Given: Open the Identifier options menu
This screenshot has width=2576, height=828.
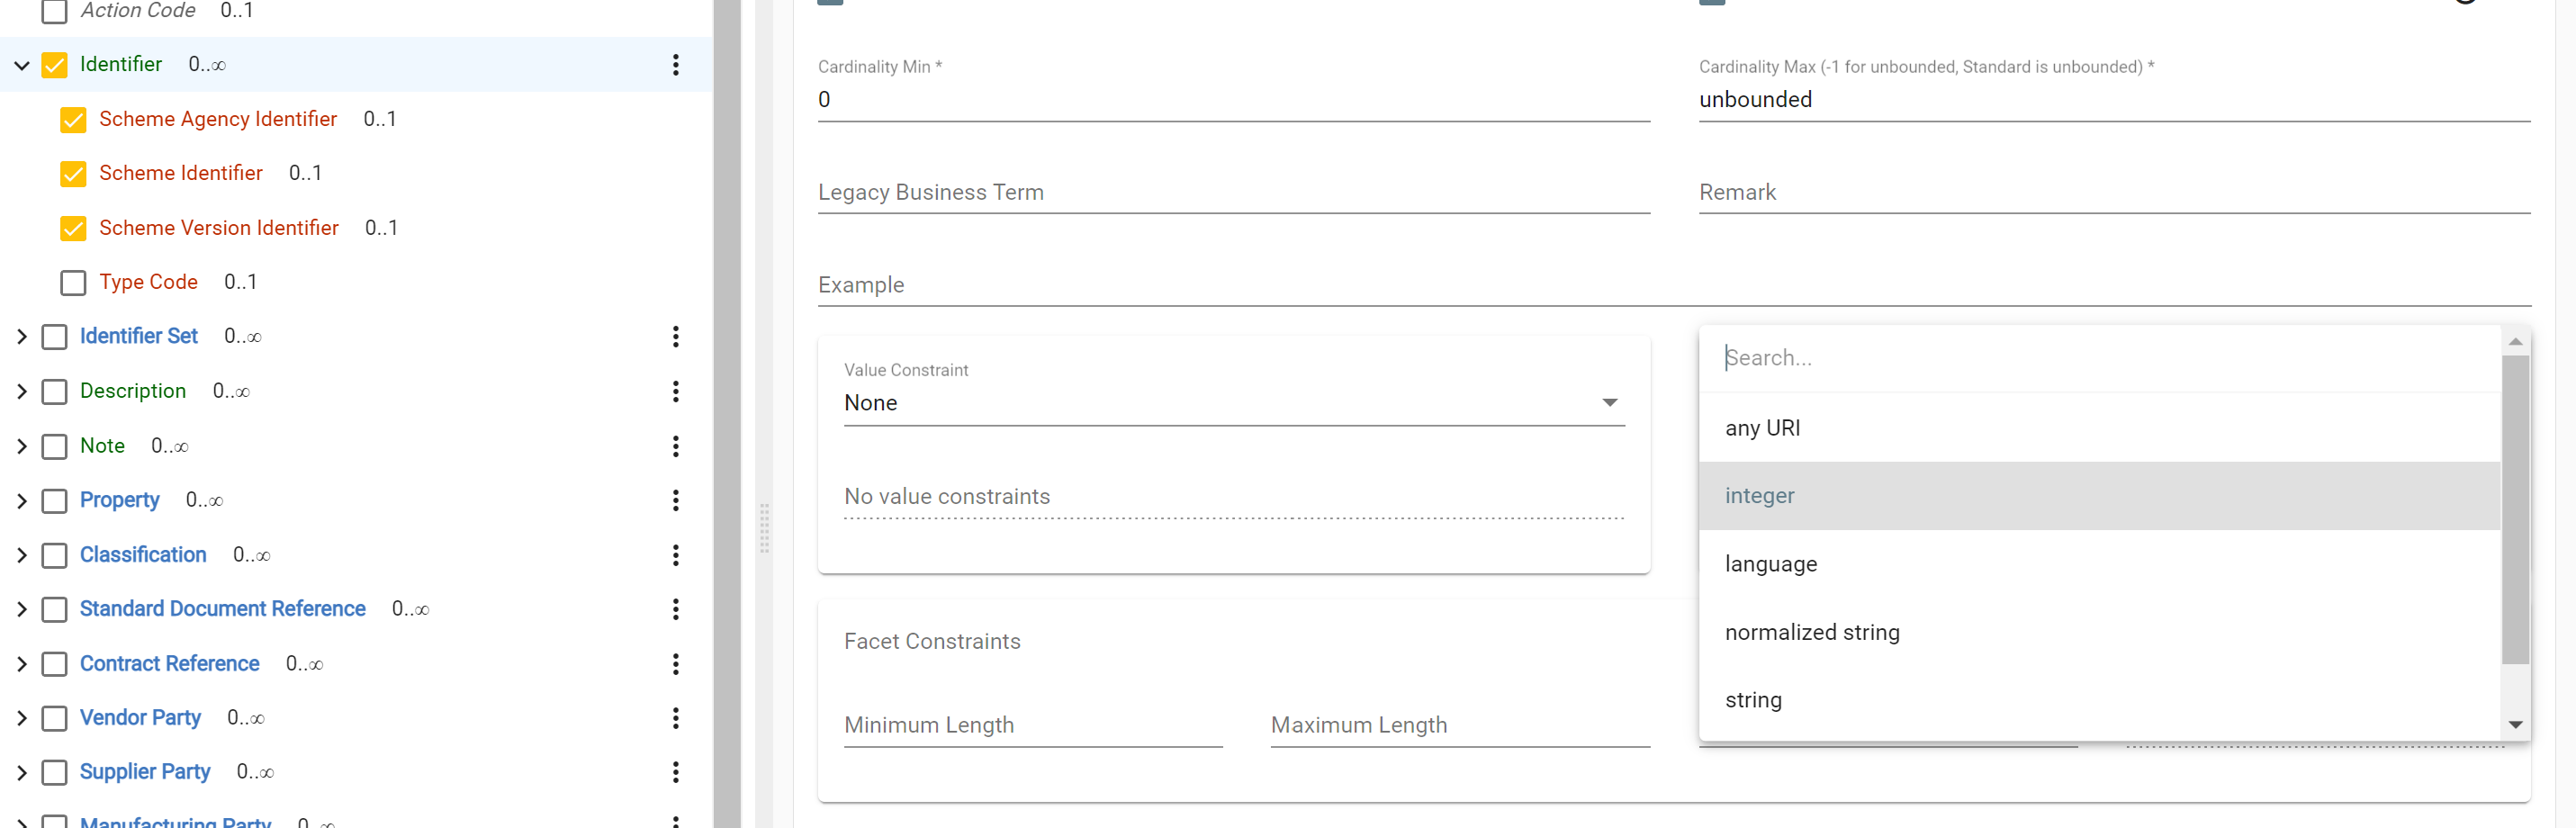Looking at the screenshot, I should pos(677,65).
